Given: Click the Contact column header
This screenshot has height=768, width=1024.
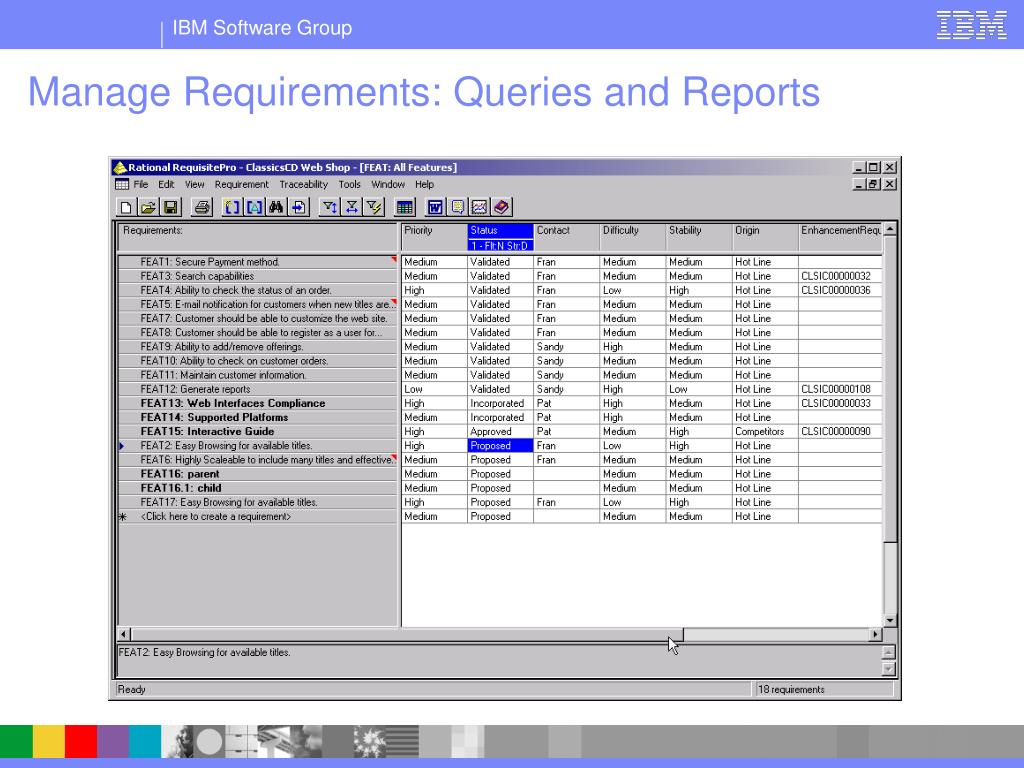Looking at the screenshot, I should pos(566,238).
